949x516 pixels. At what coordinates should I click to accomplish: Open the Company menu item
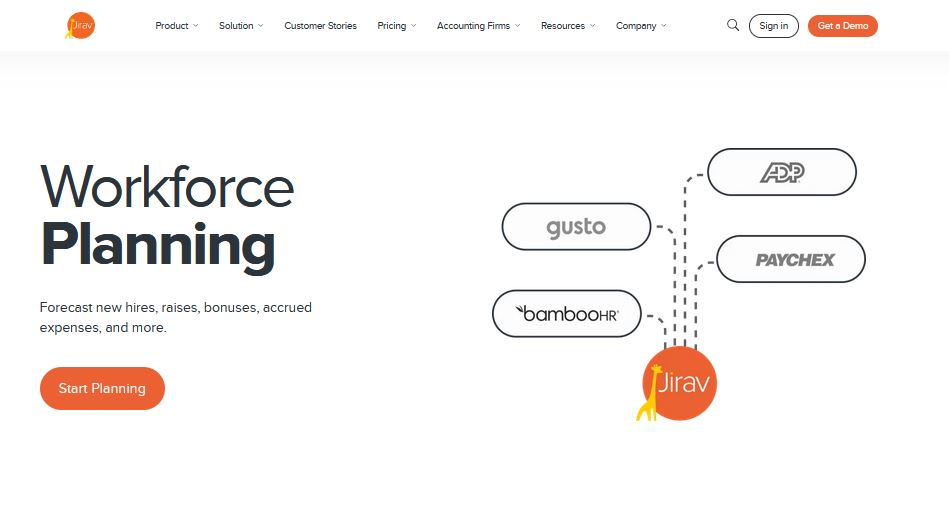636,26
